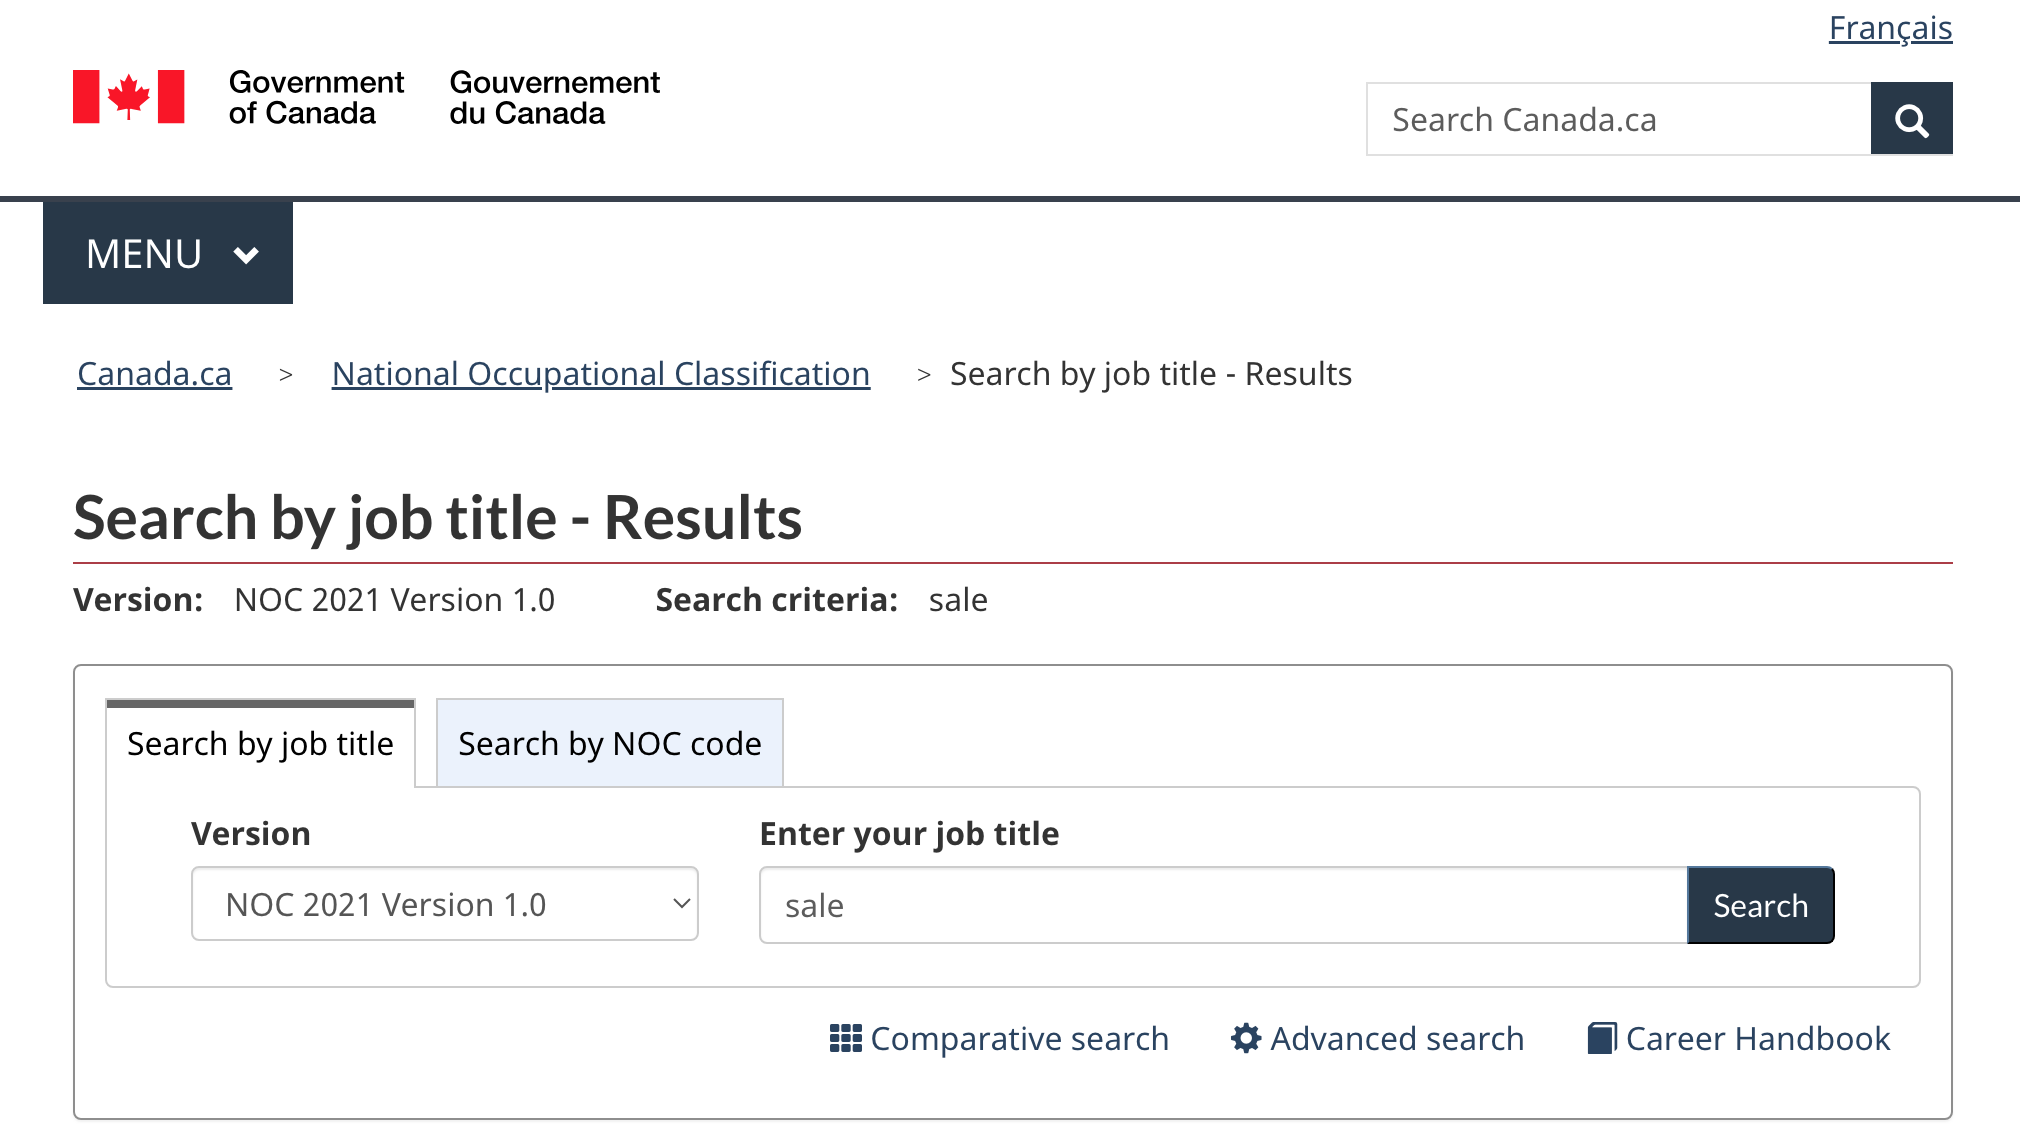The image size is (2020, 1140).
Task: Click the Government of Canada flag logo
Action: (x=129, y=97)
